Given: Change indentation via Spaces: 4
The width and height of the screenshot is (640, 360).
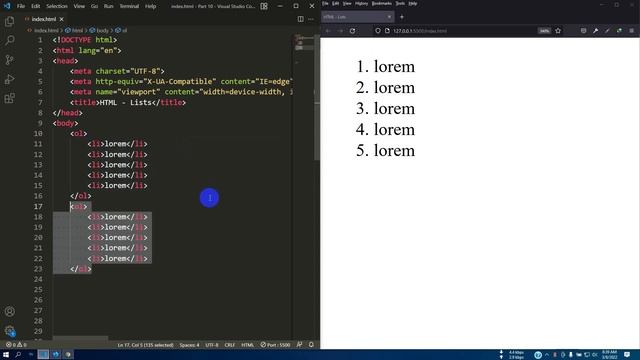Looking at the screenshot, I should [189, 345].
